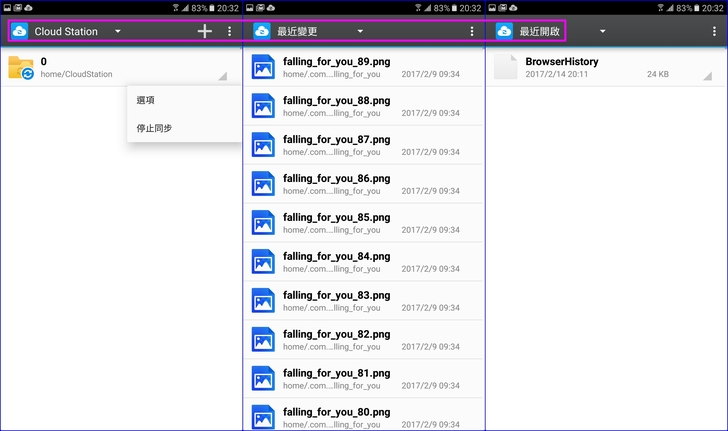
Task: Select file name falling_for_you_88.png
Action: 337,101
